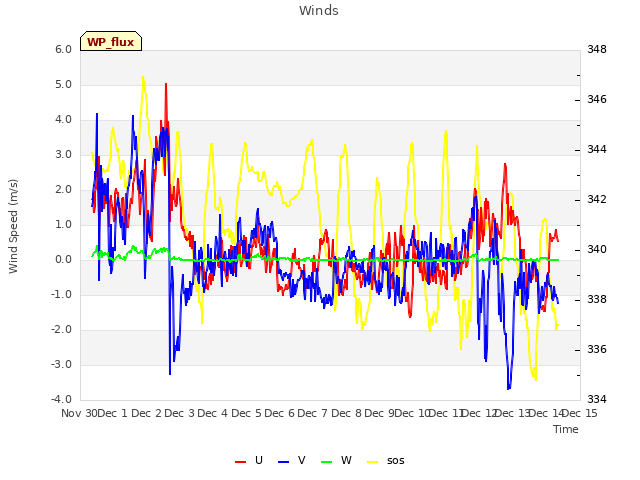This screenshot has width=640, height=480.
Task: Click the Dec 4 date label
Action: point(213,413)
